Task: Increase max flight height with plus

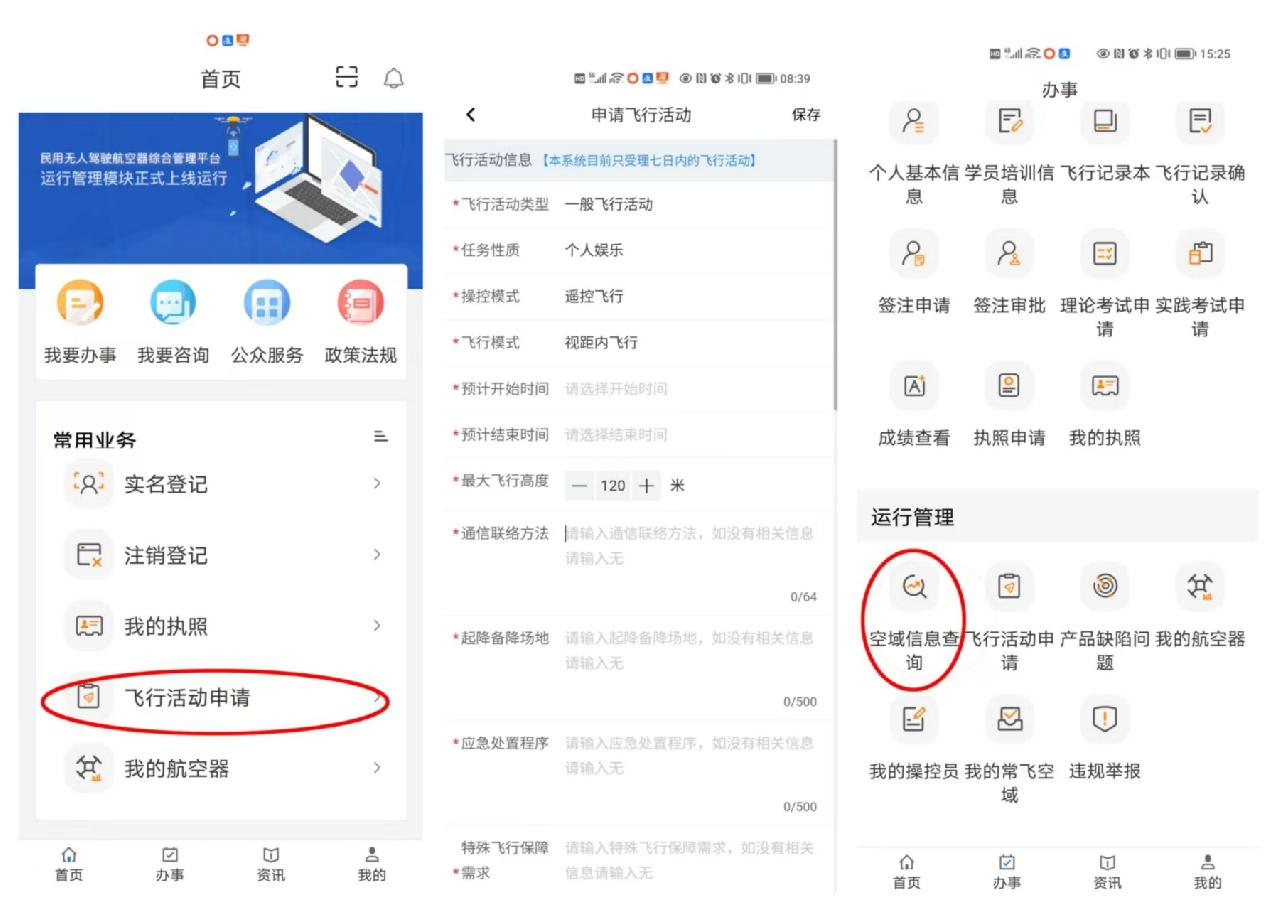Action: (647, 486)
